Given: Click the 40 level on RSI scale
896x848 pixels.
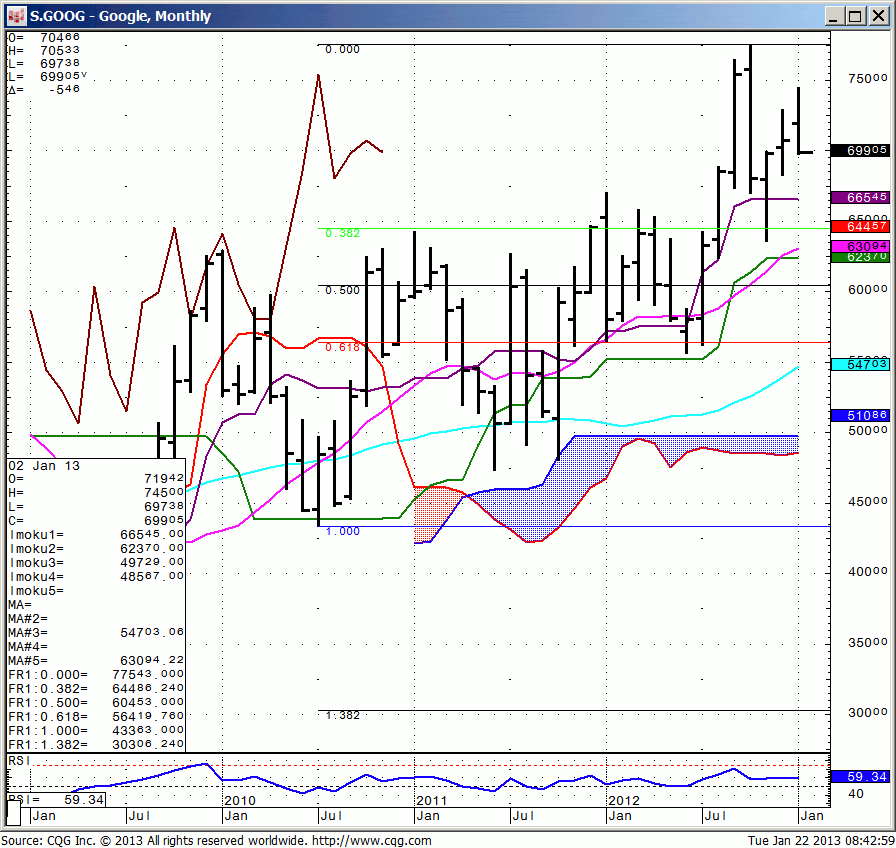Looking at the screenshot, I should (855, 794).
